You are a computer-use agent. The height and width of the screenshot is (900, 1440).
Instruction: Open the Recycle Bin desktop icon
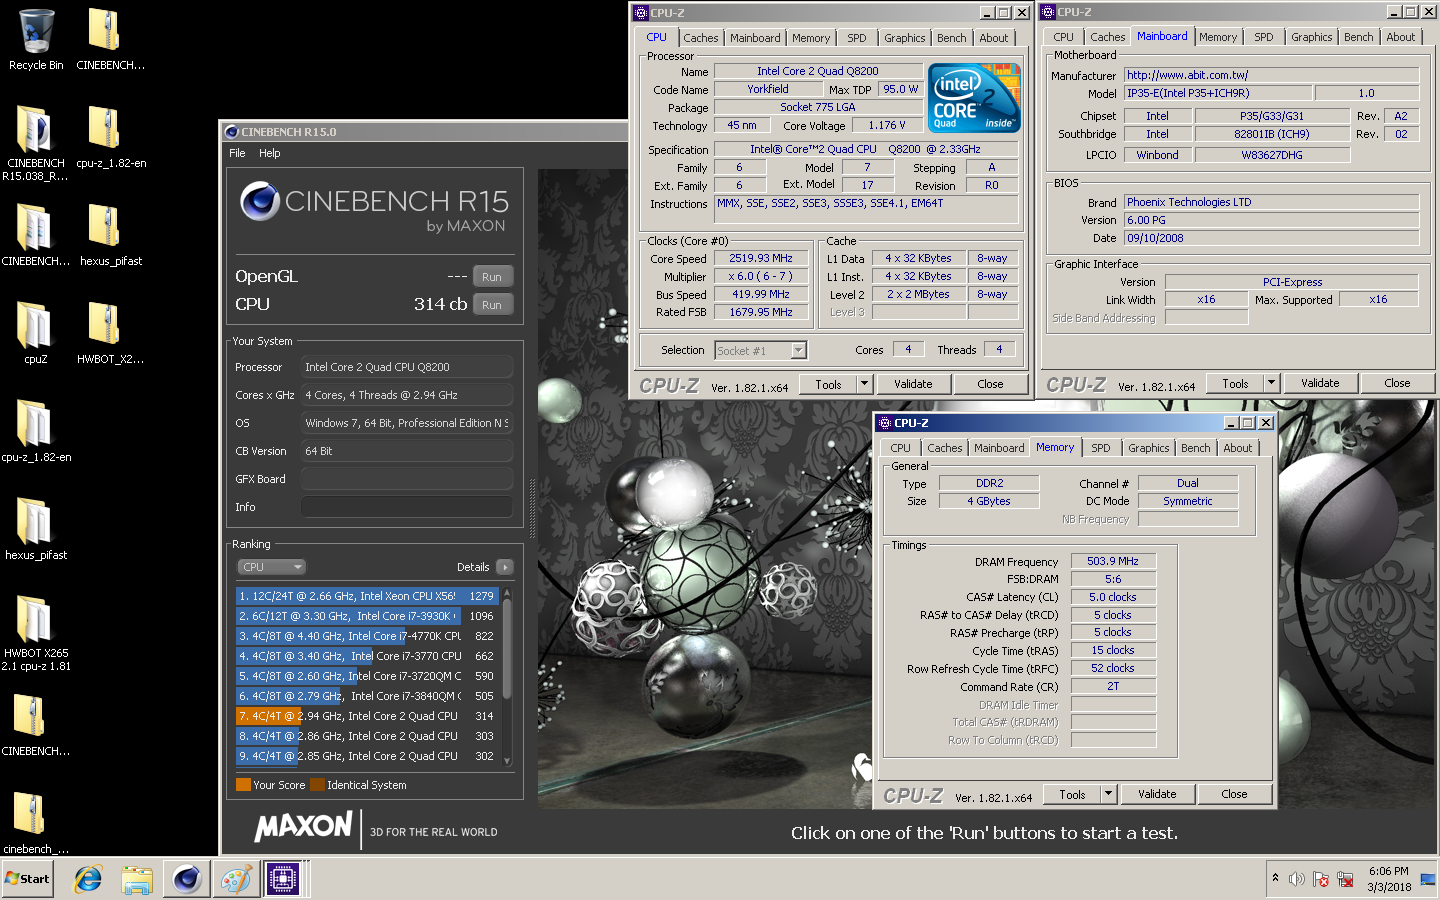coord(36,40)
